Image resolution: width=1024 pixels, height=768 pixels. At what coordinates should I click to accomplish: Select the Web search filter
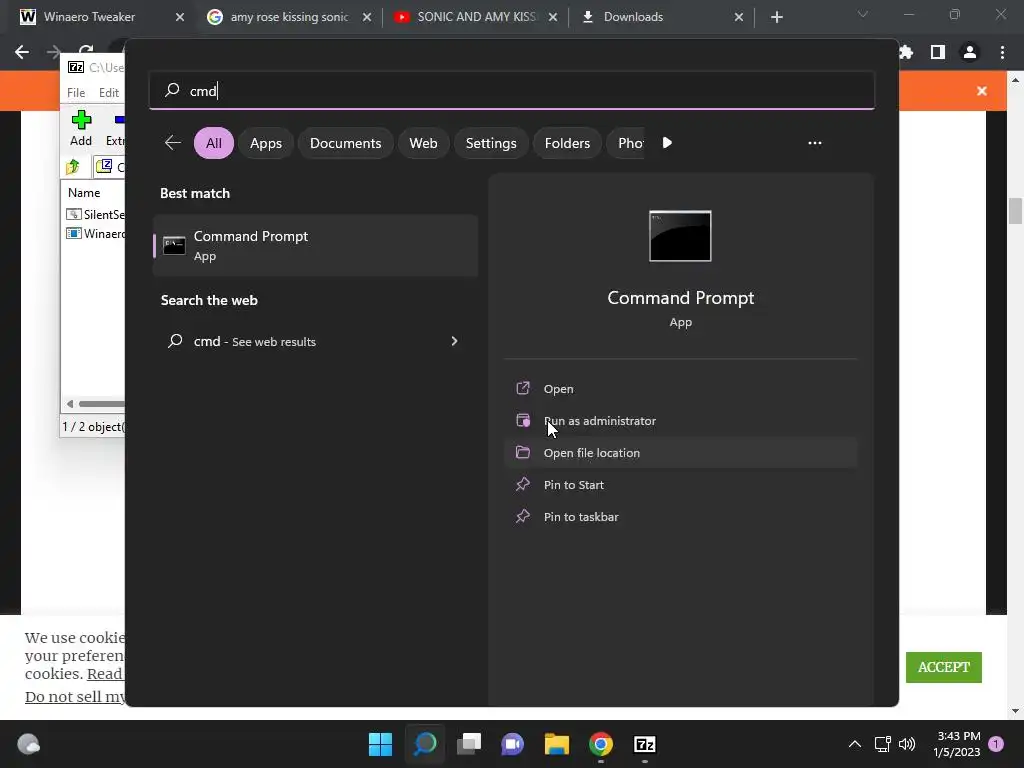pyautogui.click(x=423, y=143)
